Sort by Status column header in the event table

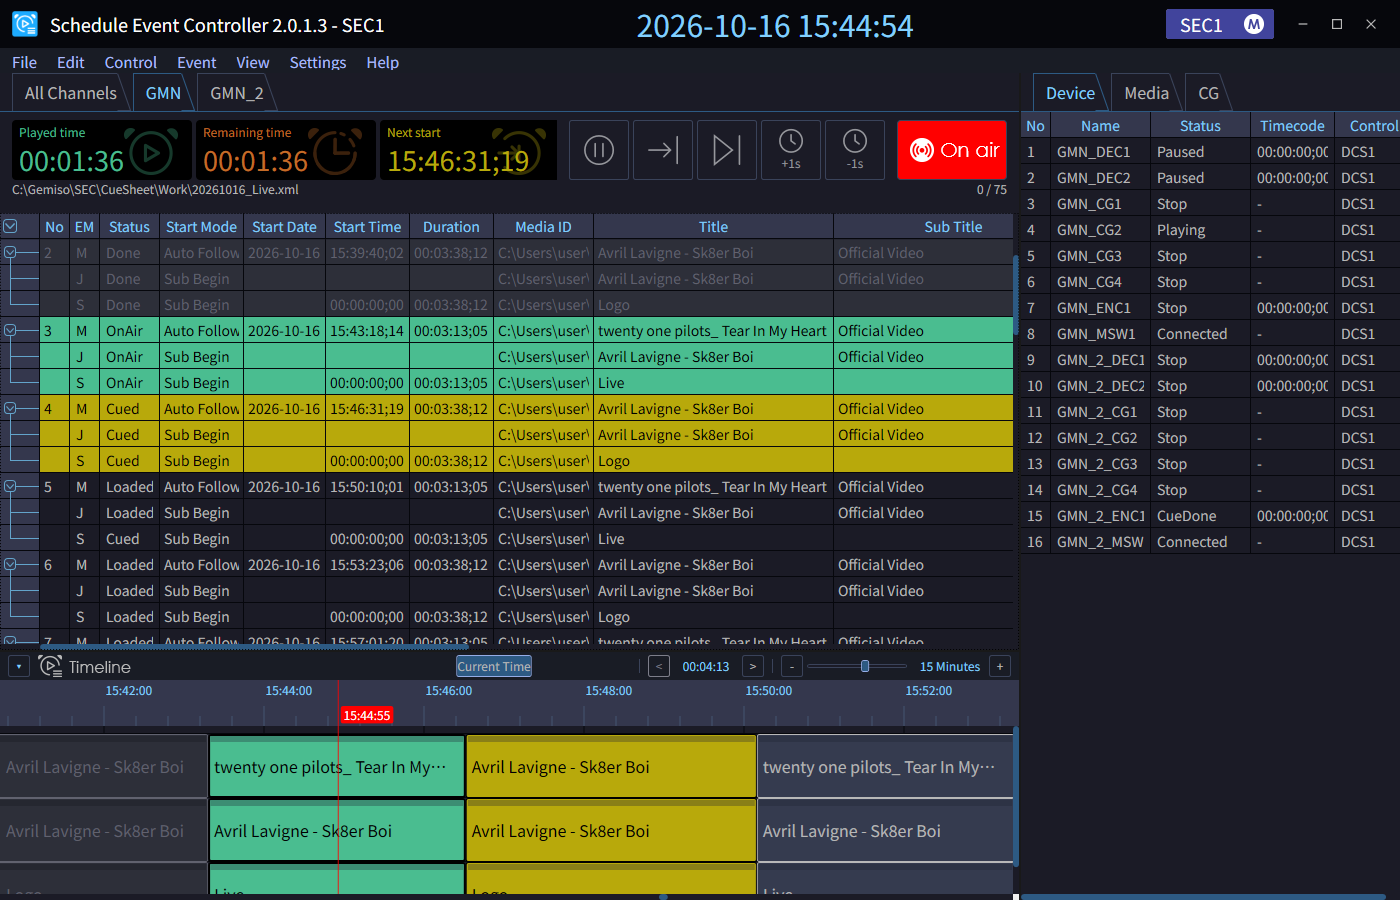click(x=129, y=227)
